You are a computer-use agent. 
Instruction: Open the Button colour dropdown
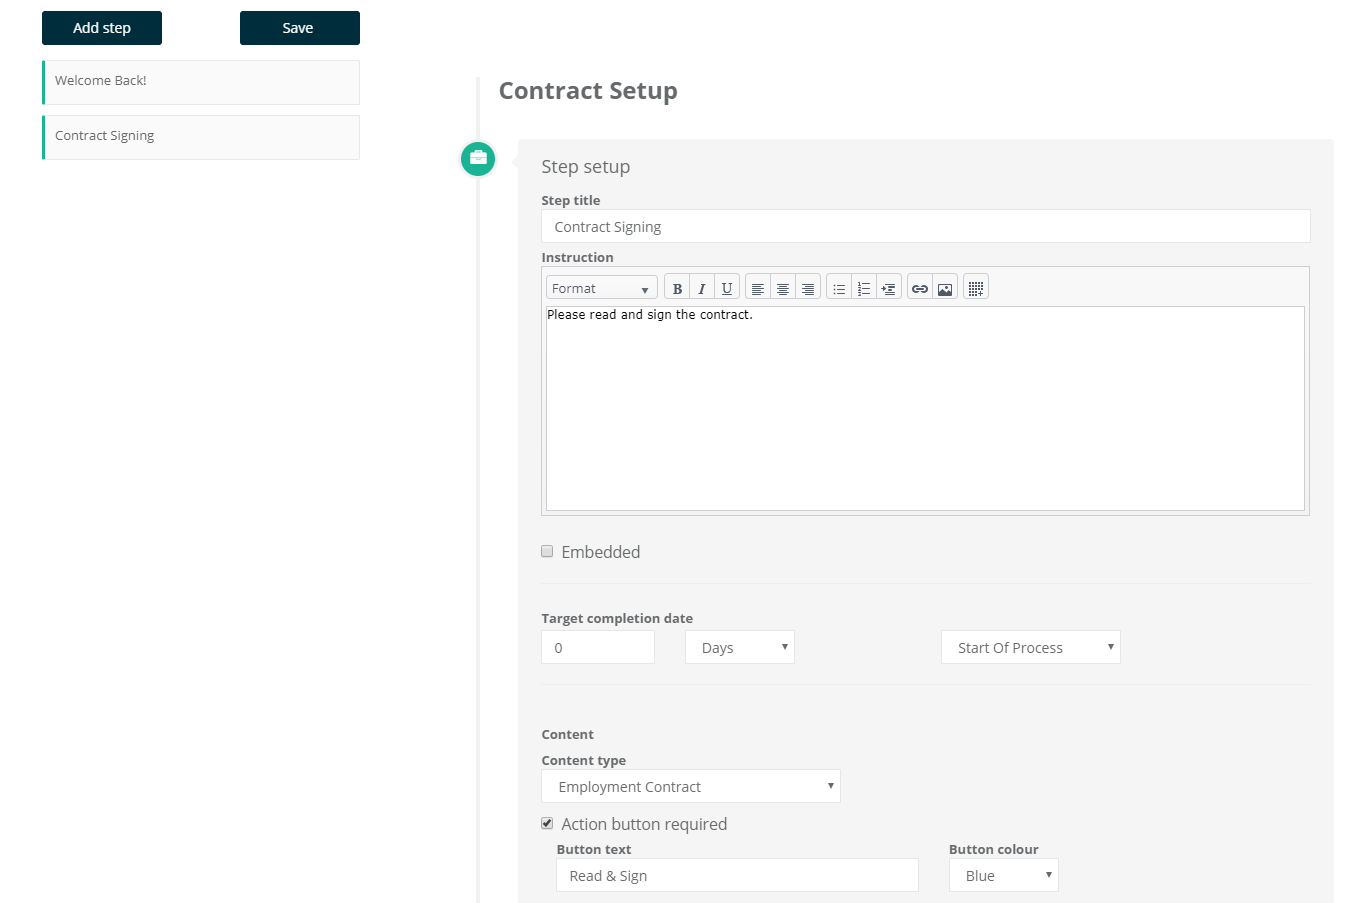pyautogui.click(x=1004, y=875)
